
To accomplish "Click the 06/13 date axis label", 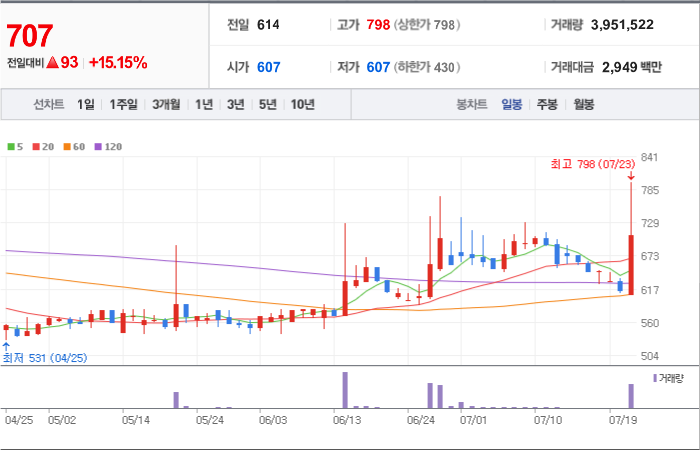I will (x=347, y=420).
